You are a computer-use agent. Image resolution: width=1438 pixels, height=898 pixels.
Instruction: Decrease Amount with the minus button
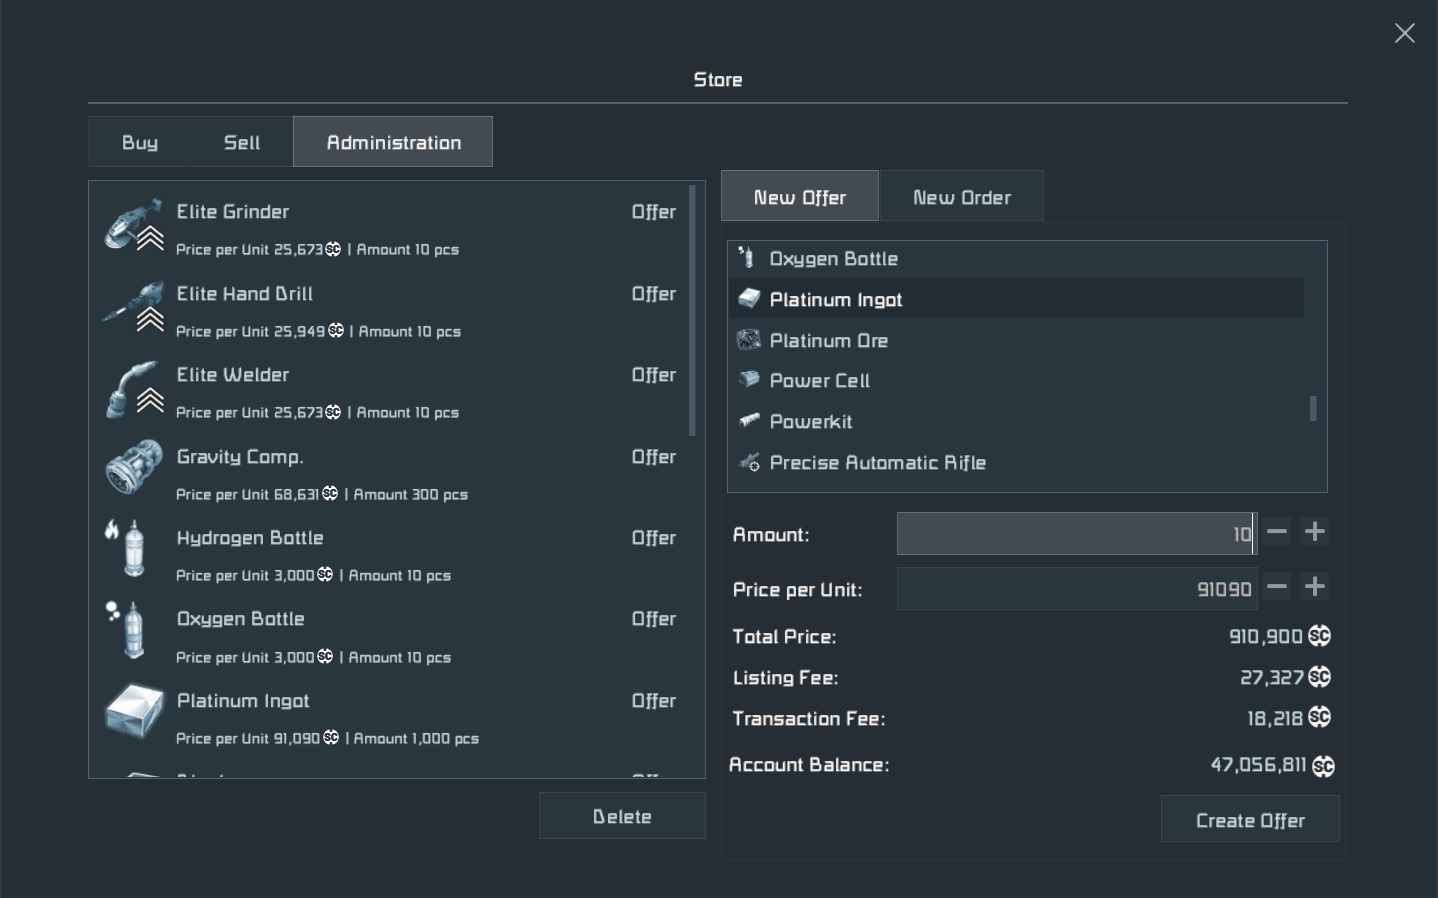[x=1277, y=532]
